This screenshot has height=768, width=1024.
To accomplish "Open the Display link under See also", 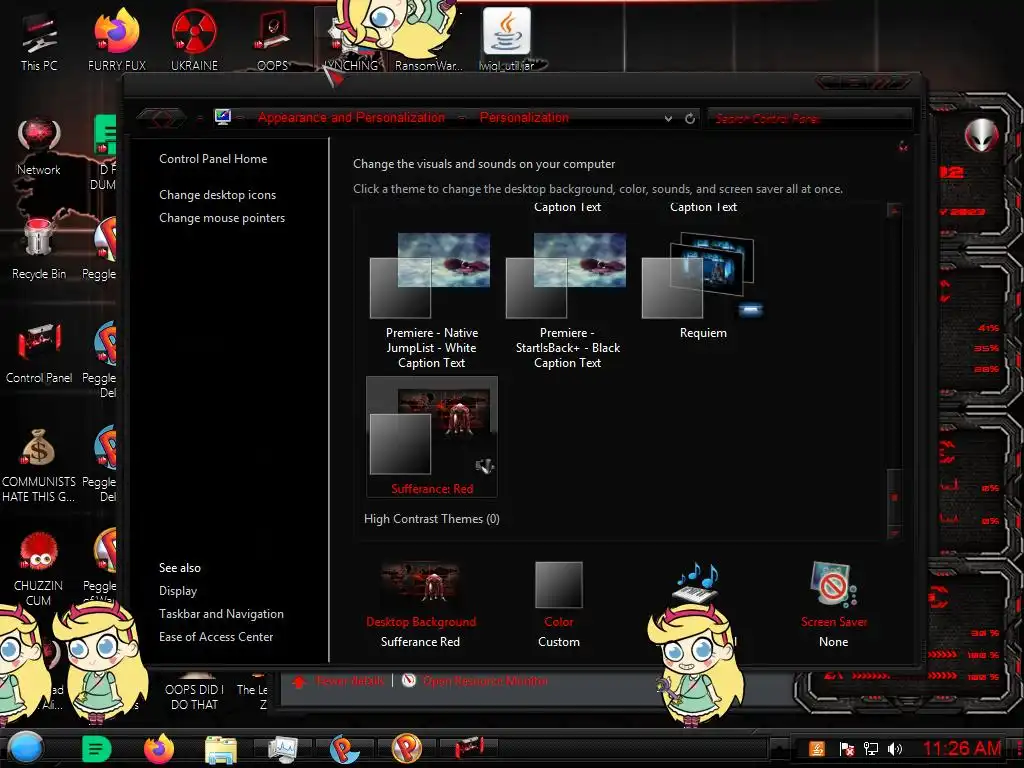I will tap(178, 590).
